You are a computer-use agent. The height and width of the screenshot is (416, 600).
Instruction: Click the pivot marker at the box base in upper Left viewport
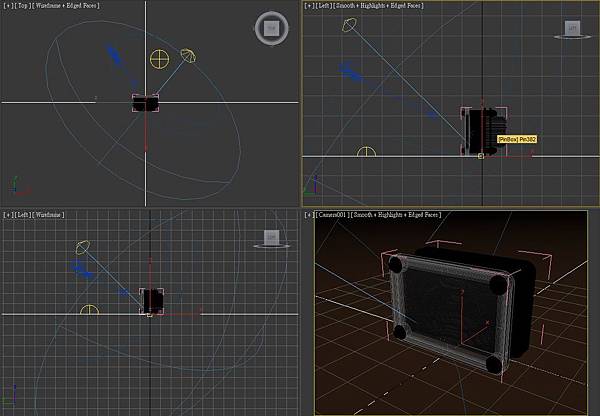(481, 156)
